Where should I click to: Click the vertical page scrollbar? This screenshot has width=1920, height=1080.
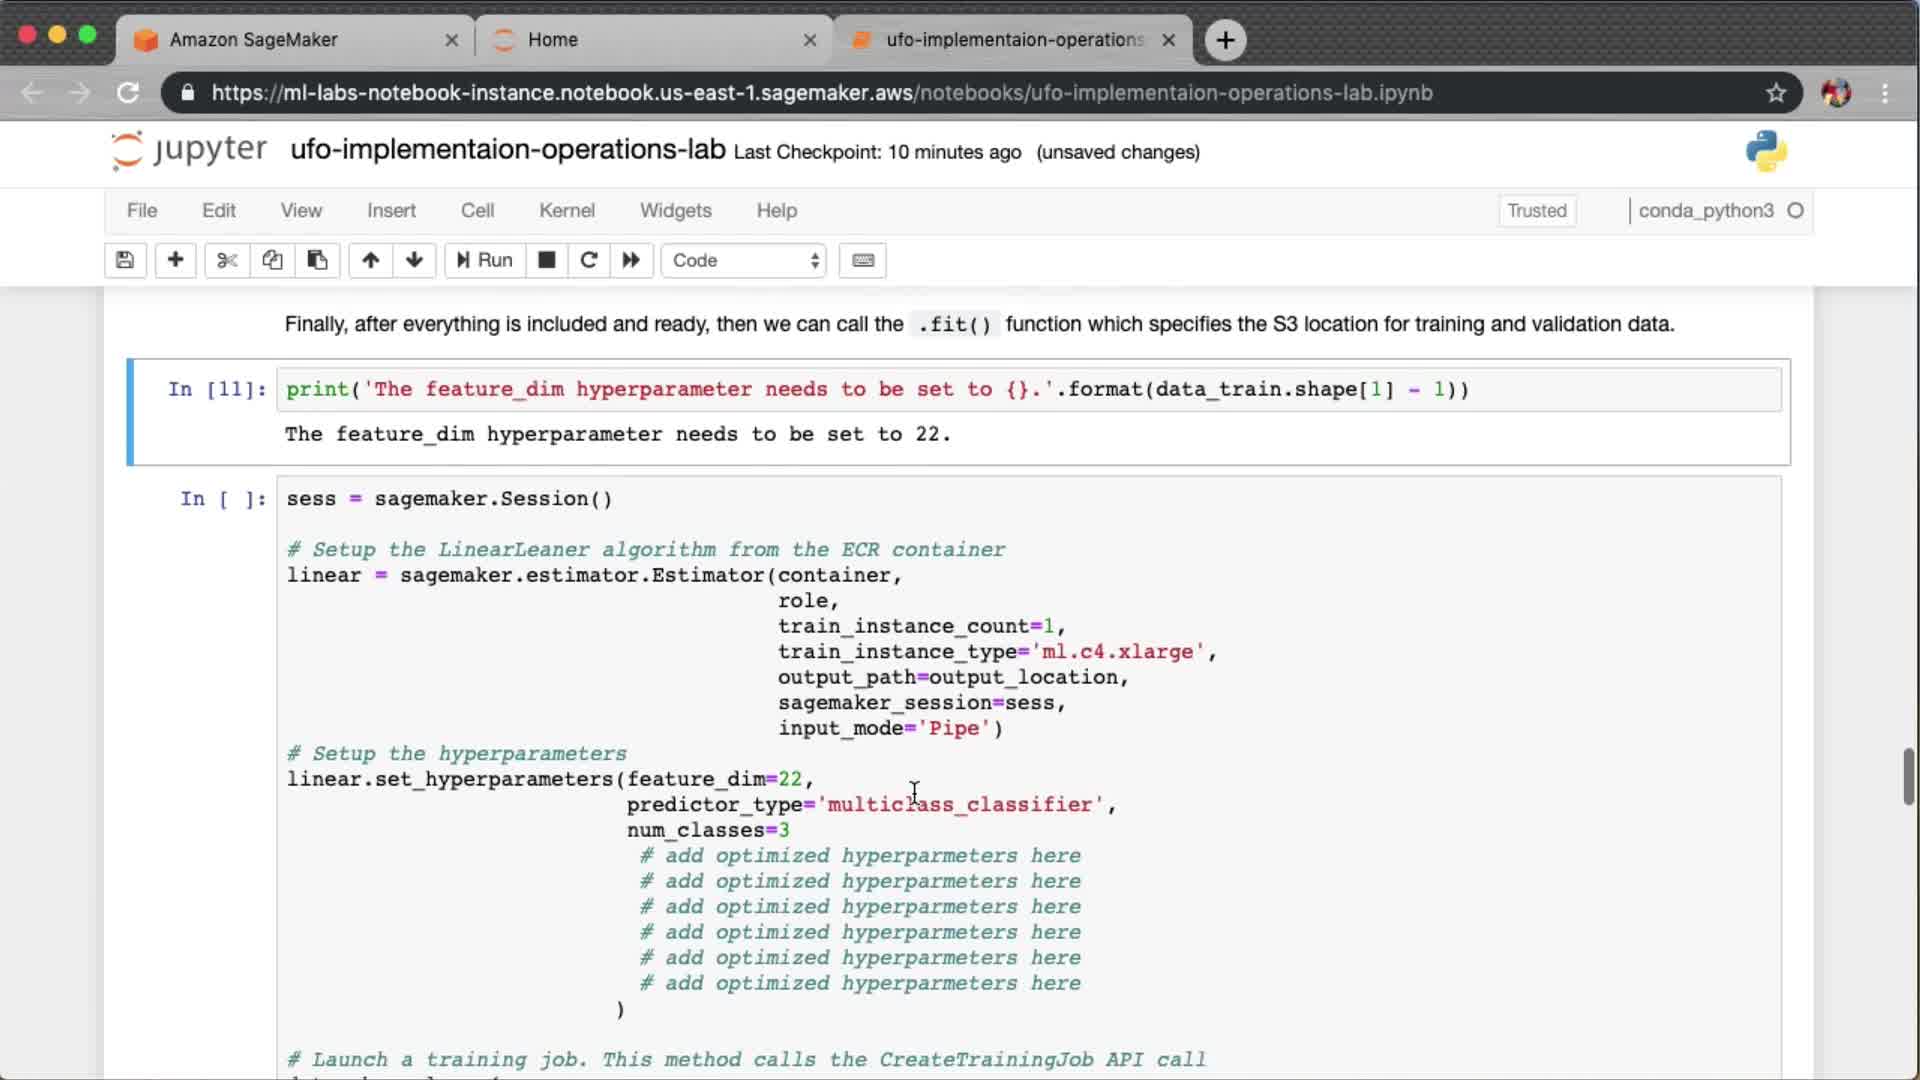click(x=1908, y=775)
